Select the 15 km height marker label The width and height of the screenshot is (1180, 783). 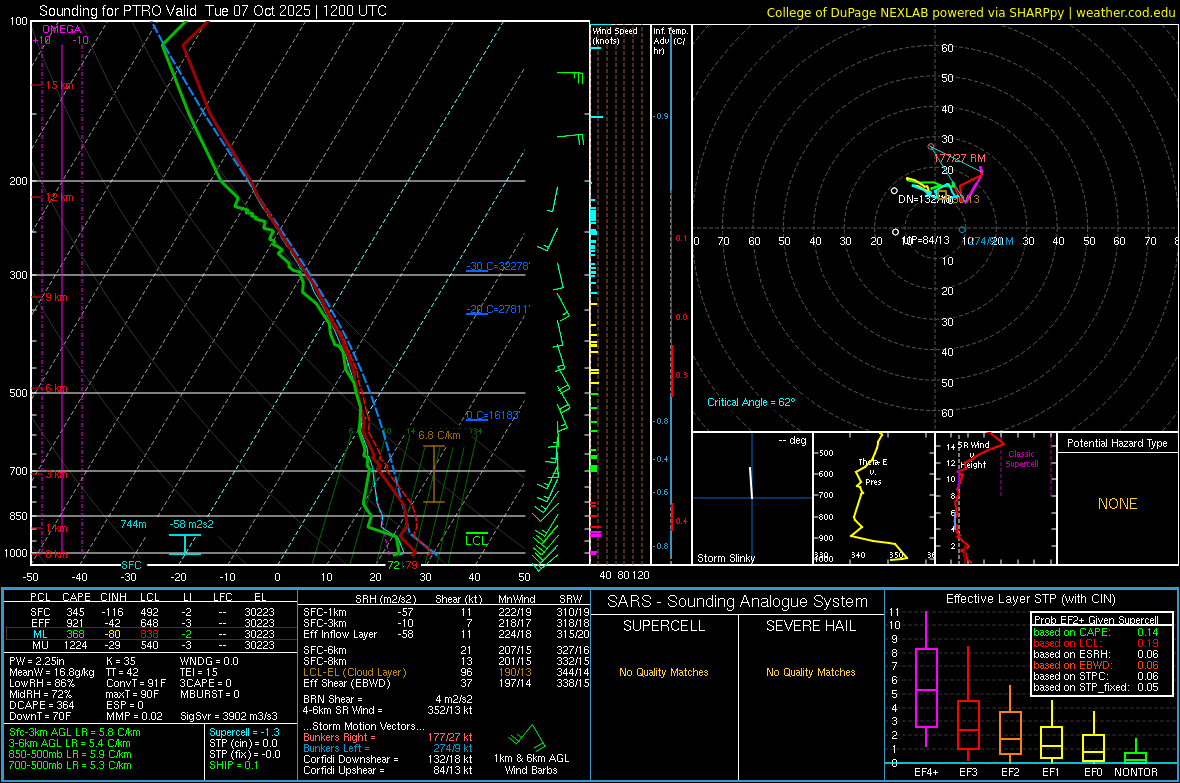click(59, 85)
